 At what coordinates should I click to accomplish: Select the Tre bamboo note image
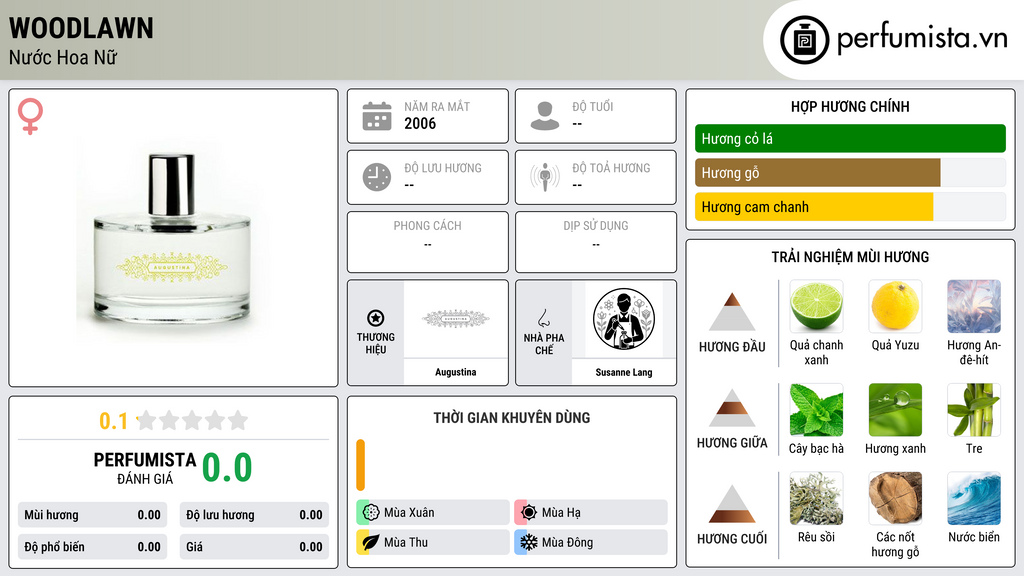[974, 409]
